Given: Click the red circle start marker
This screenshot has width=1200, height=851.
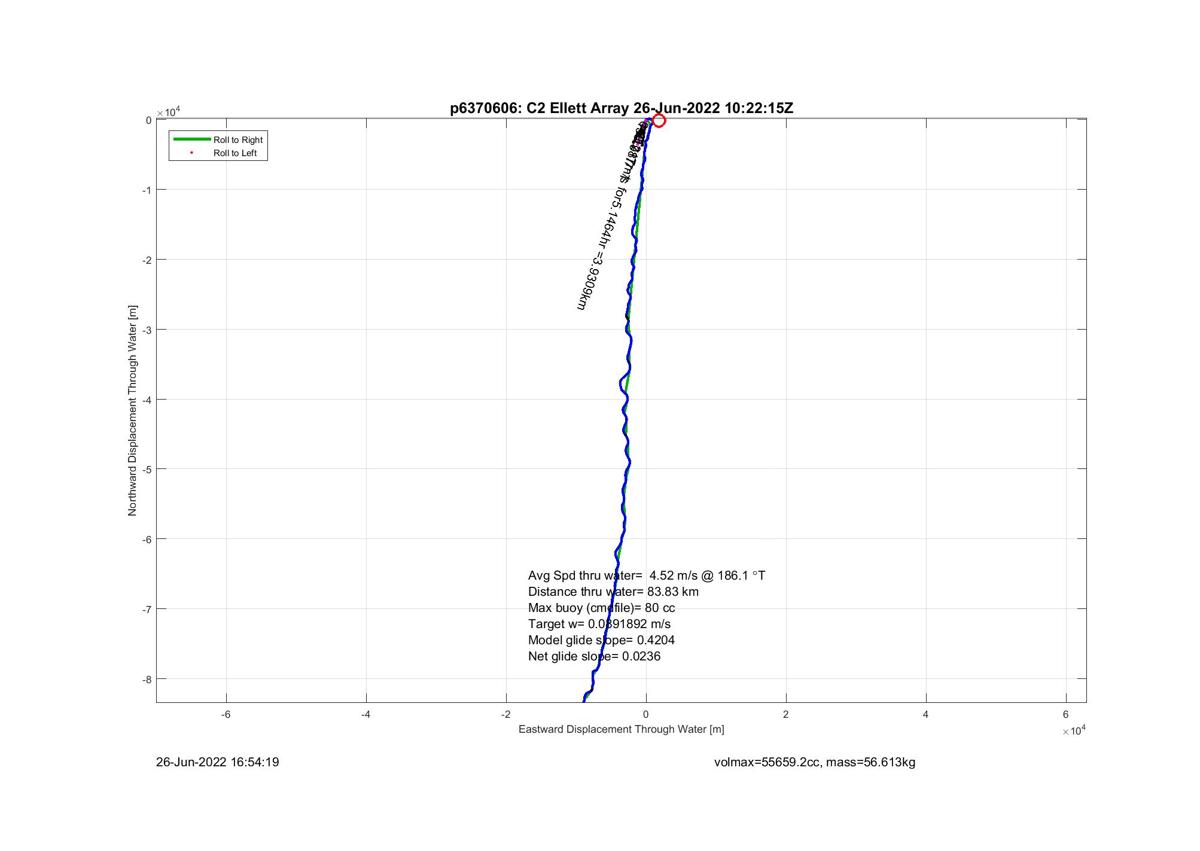Looking at the screenshot, I should pos(658,121).
